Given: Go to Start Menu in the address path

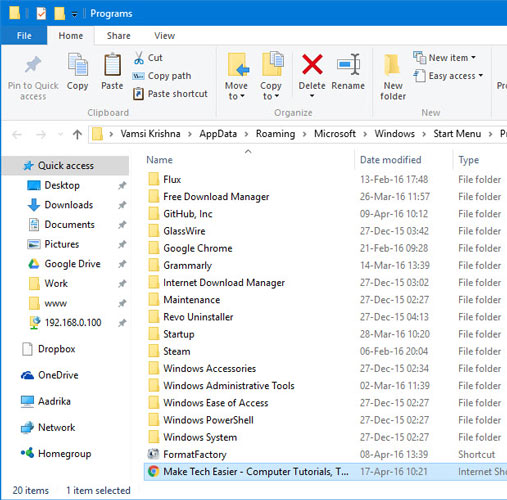Looking at the screenshot, I should (457, 134).
